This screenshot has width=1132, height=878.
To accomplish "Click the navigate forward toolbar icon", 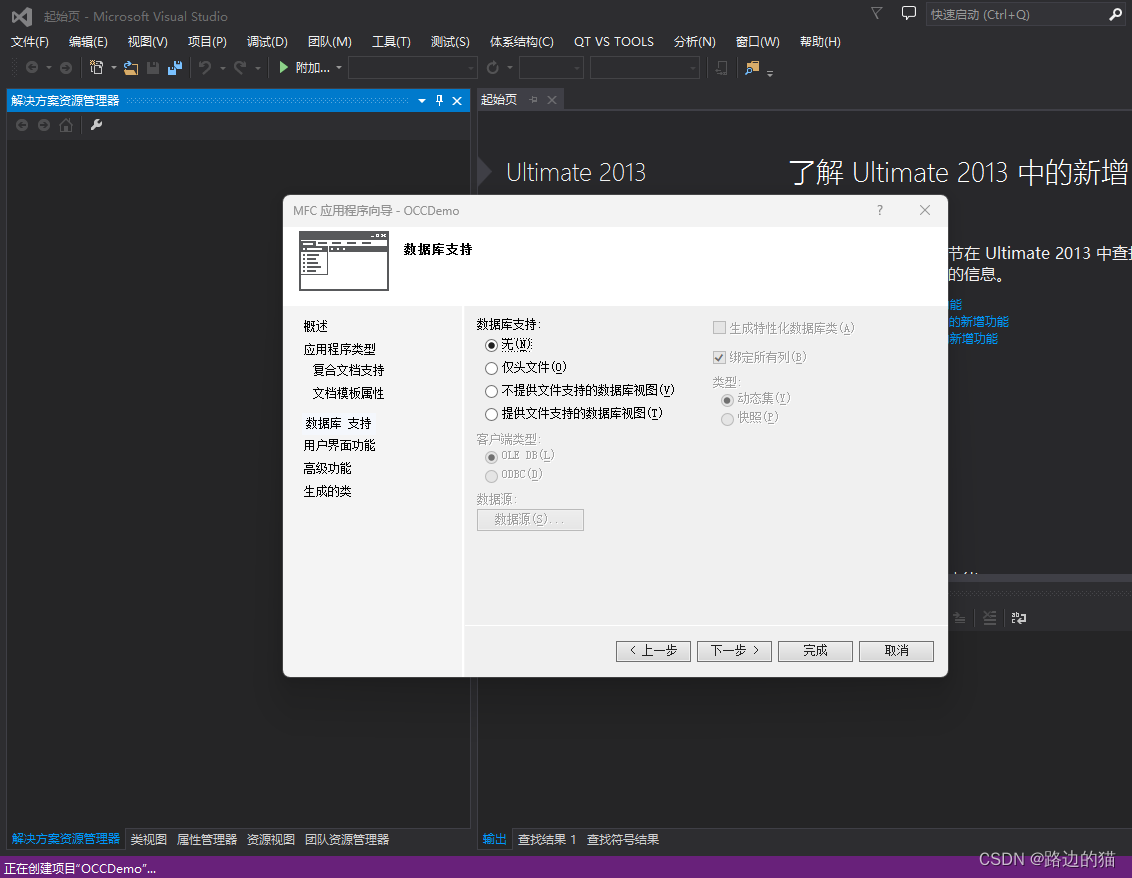I will coord(66,67).
